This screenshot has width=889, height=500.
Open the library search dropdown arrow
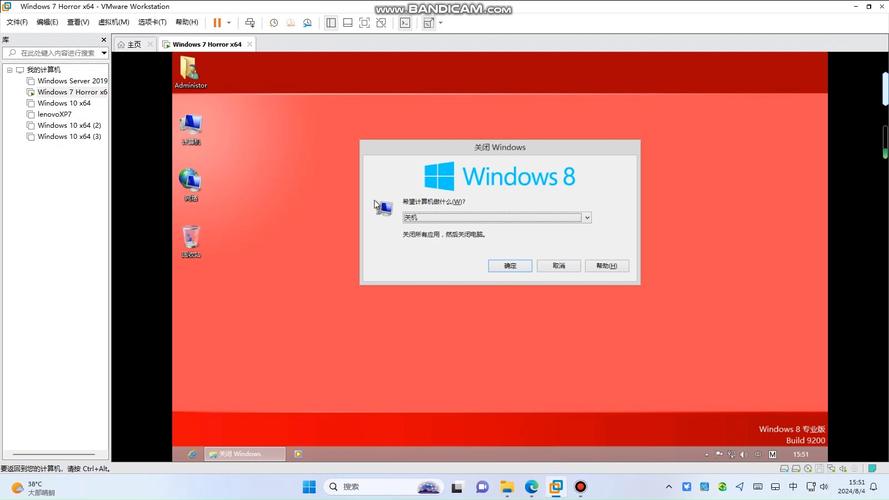[104, 53]
